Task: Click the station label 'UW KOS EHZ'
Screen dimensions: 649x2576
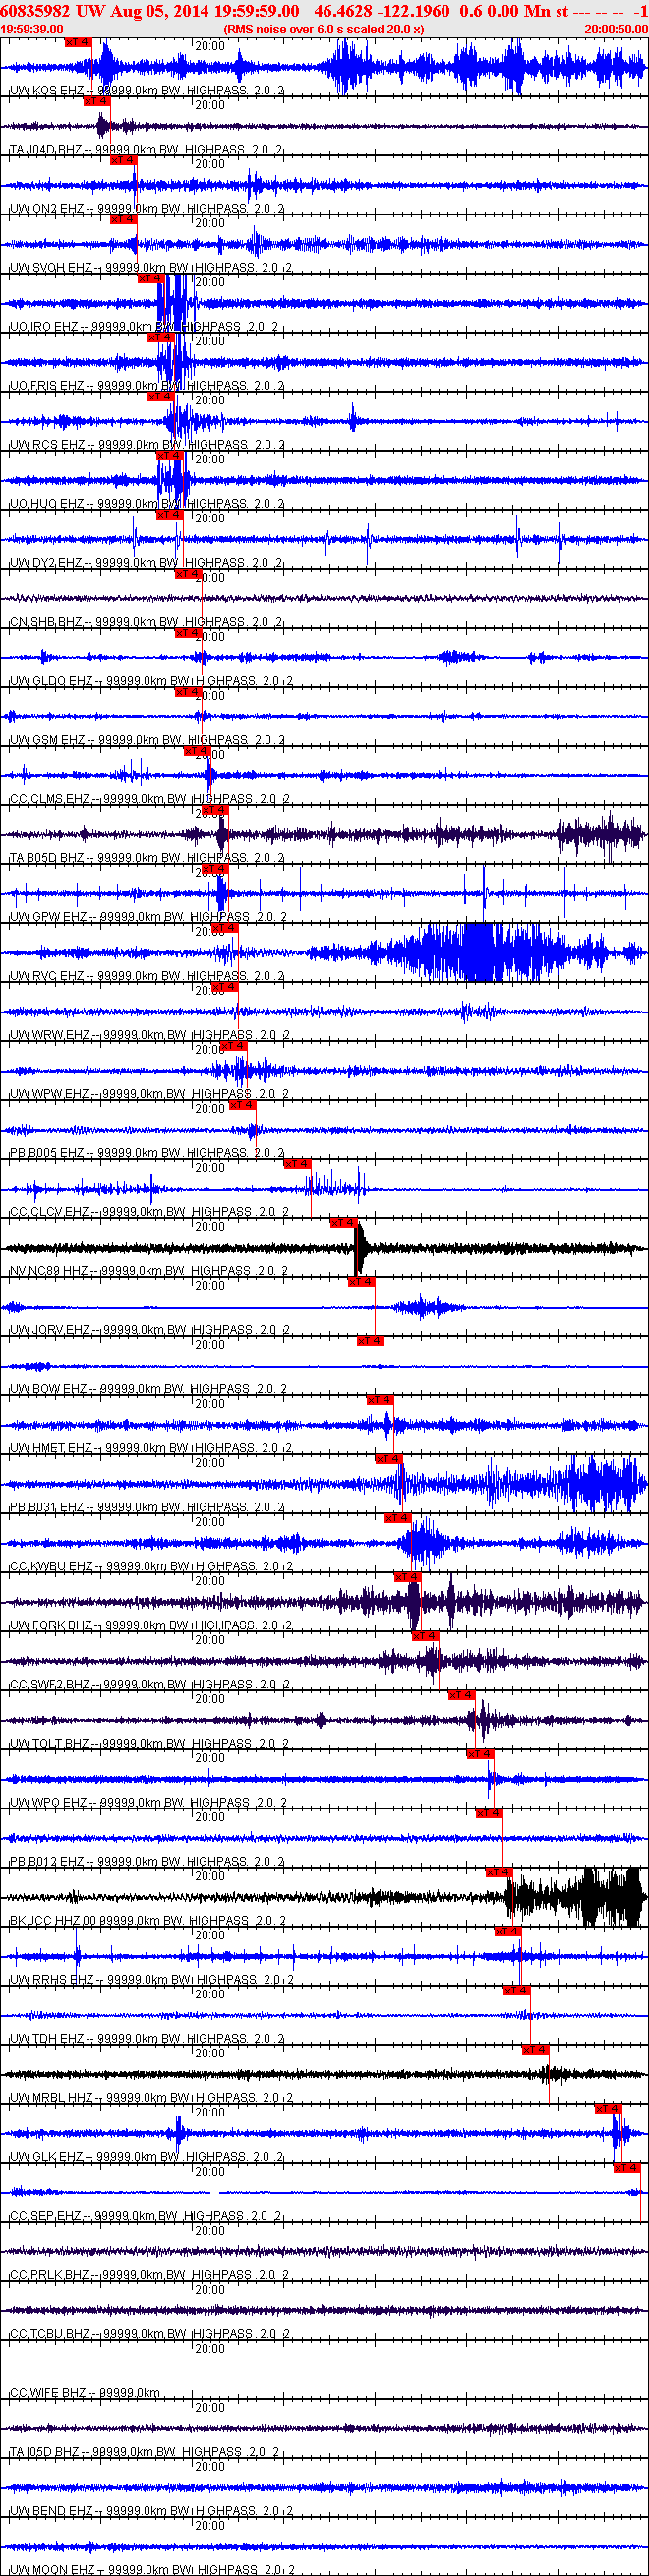Action: [47, 90]
